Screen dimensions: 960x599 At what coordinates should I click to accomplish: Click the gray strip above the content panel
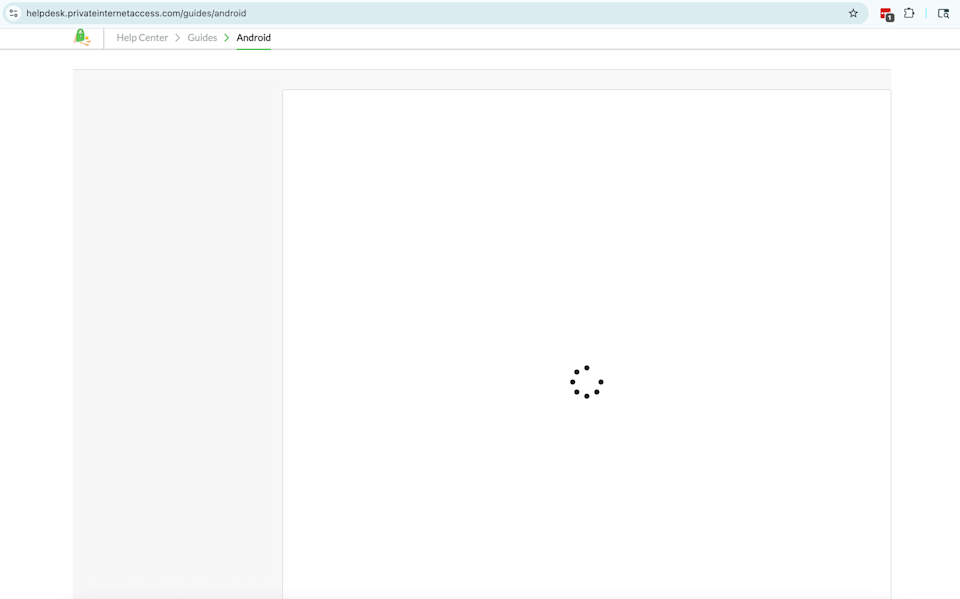click(480, 79)
